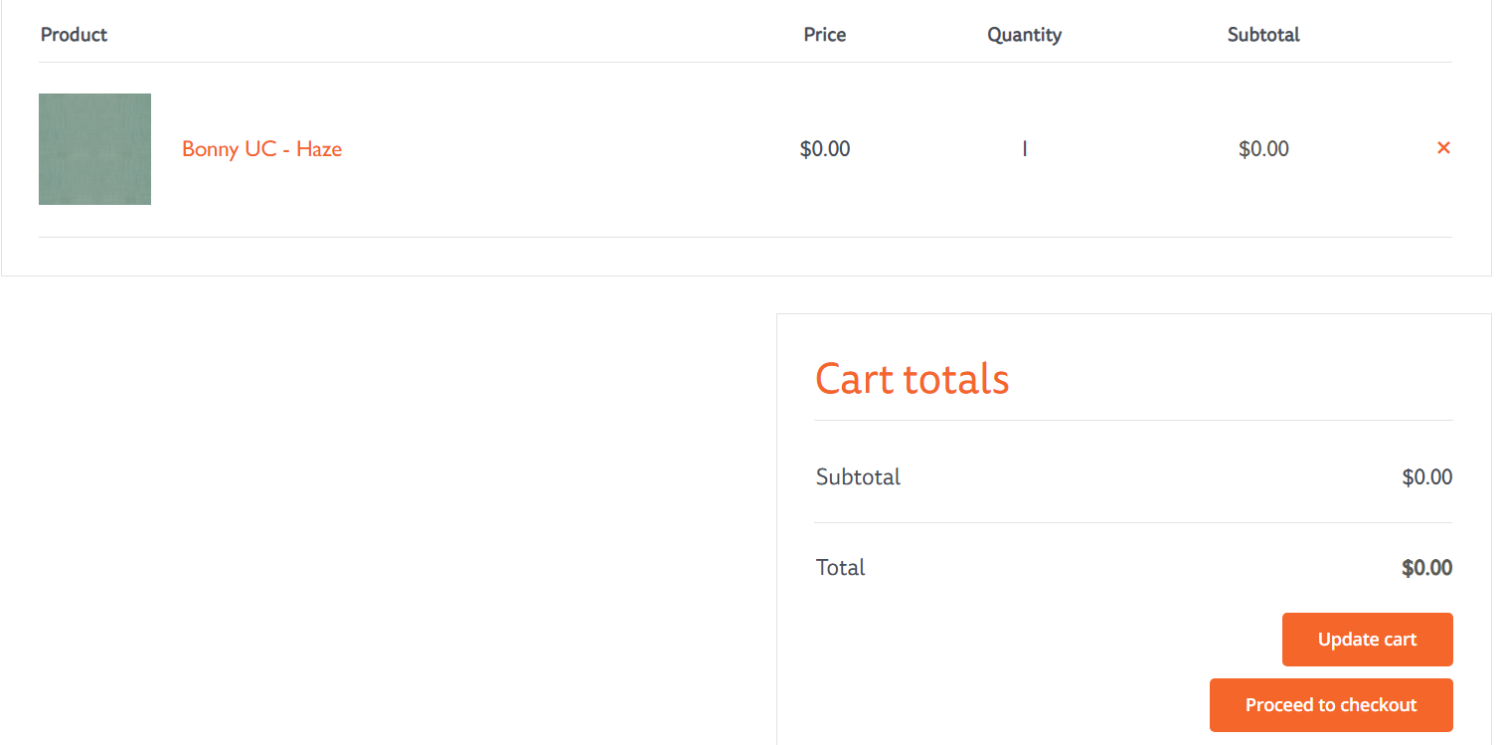Click blank space between product name and price
The height and width of the screenshot is (745, 1500).
click(x=570, y=149)
